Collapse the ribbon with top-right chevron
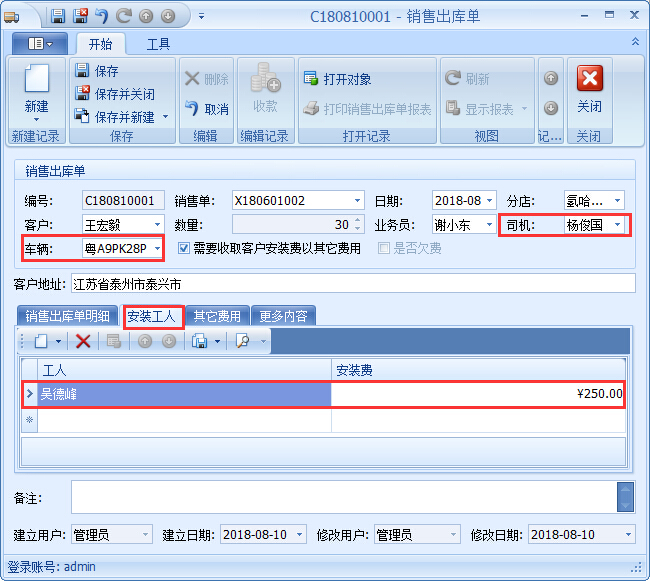 tap(635, 42)
